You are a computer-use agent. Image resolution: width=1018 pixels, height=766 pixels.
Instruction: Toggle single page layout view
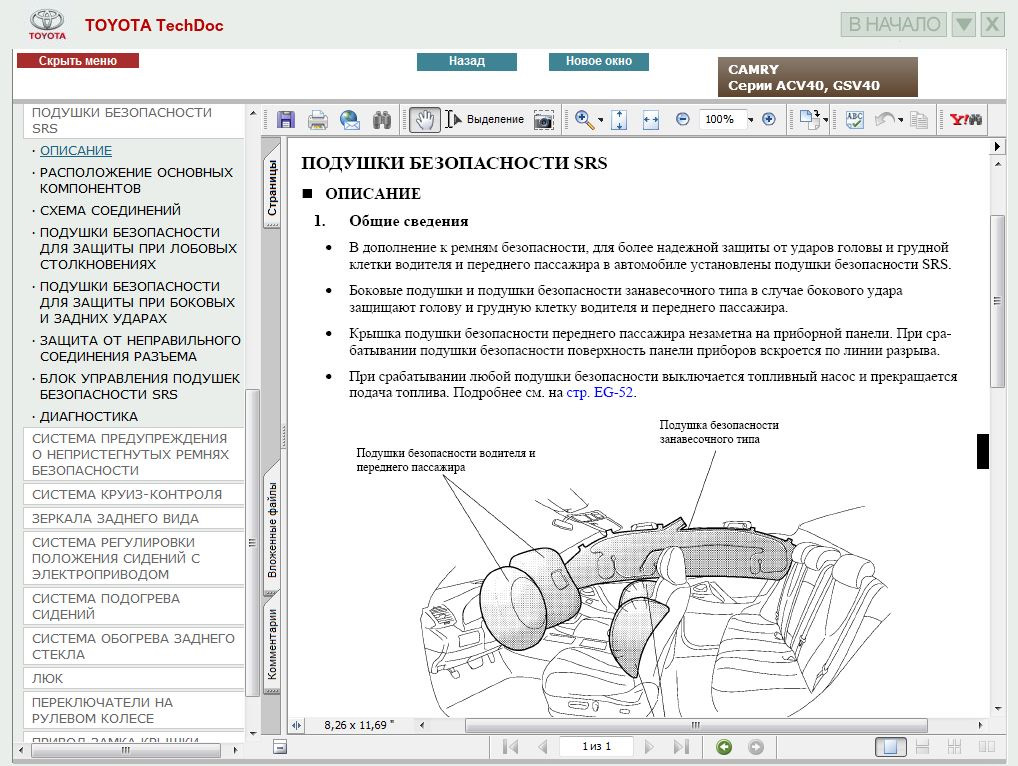pyautogui.click(x=891, y=747)
